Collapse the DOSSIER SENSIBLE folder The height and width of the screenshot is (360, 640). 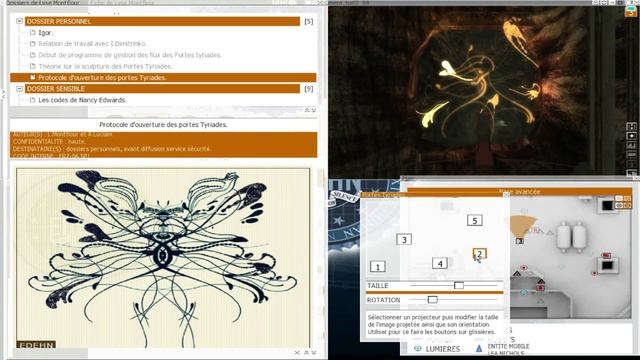[x=19, y=88]
